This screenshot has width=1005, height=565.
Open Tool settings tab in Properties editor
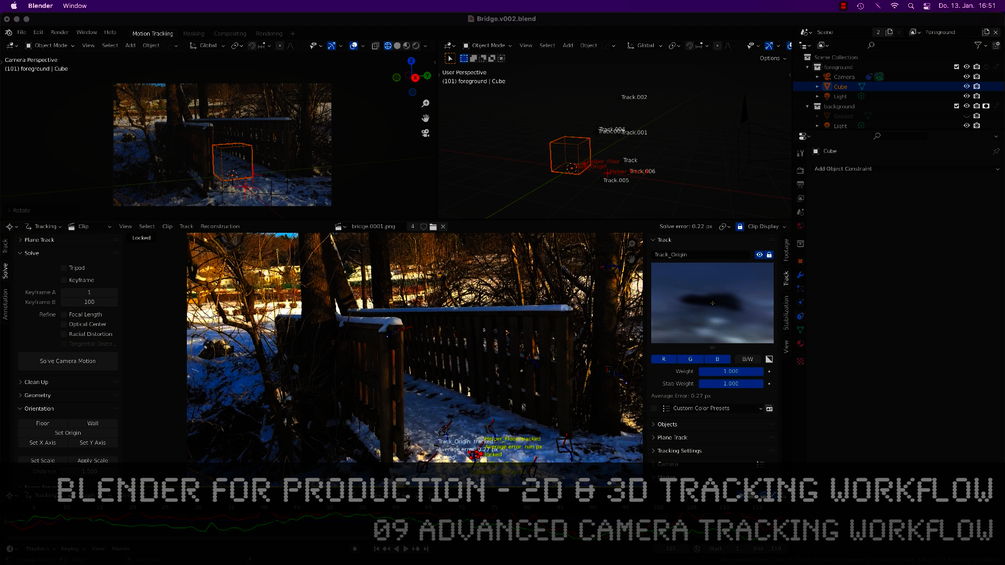801,153
